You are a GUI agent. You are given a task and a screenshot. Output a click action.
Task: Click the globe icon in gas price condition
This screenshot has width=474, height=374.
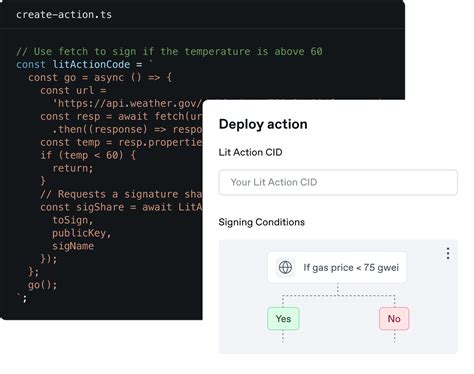tap(285, 267)
